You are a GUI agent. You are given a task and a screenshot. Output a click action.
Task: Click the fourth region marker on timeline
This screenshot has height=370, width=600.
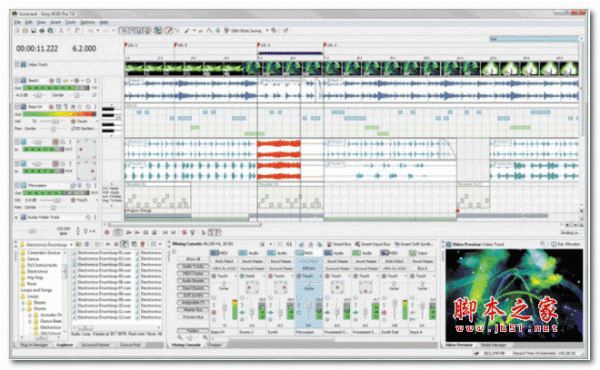[325, 45]
